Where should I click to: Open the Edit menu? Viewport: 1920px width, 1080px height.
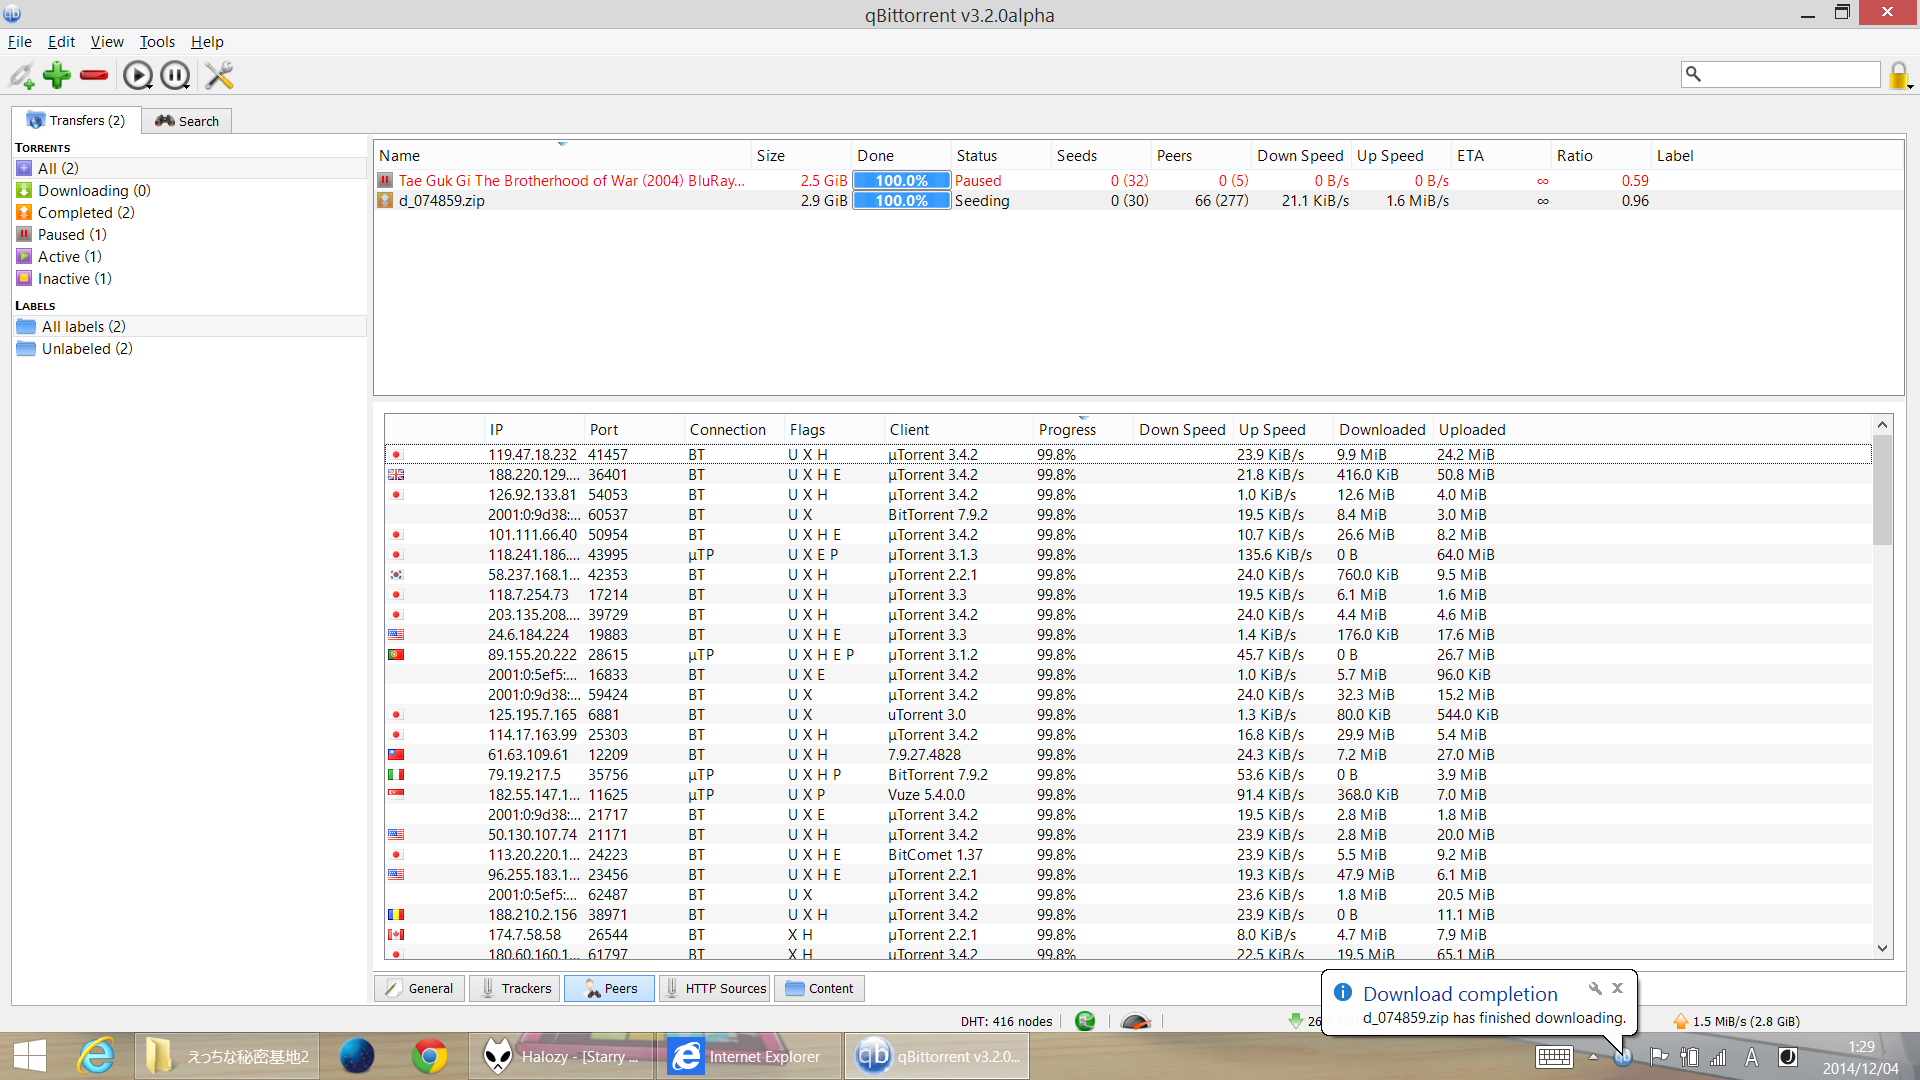(61, 42)
